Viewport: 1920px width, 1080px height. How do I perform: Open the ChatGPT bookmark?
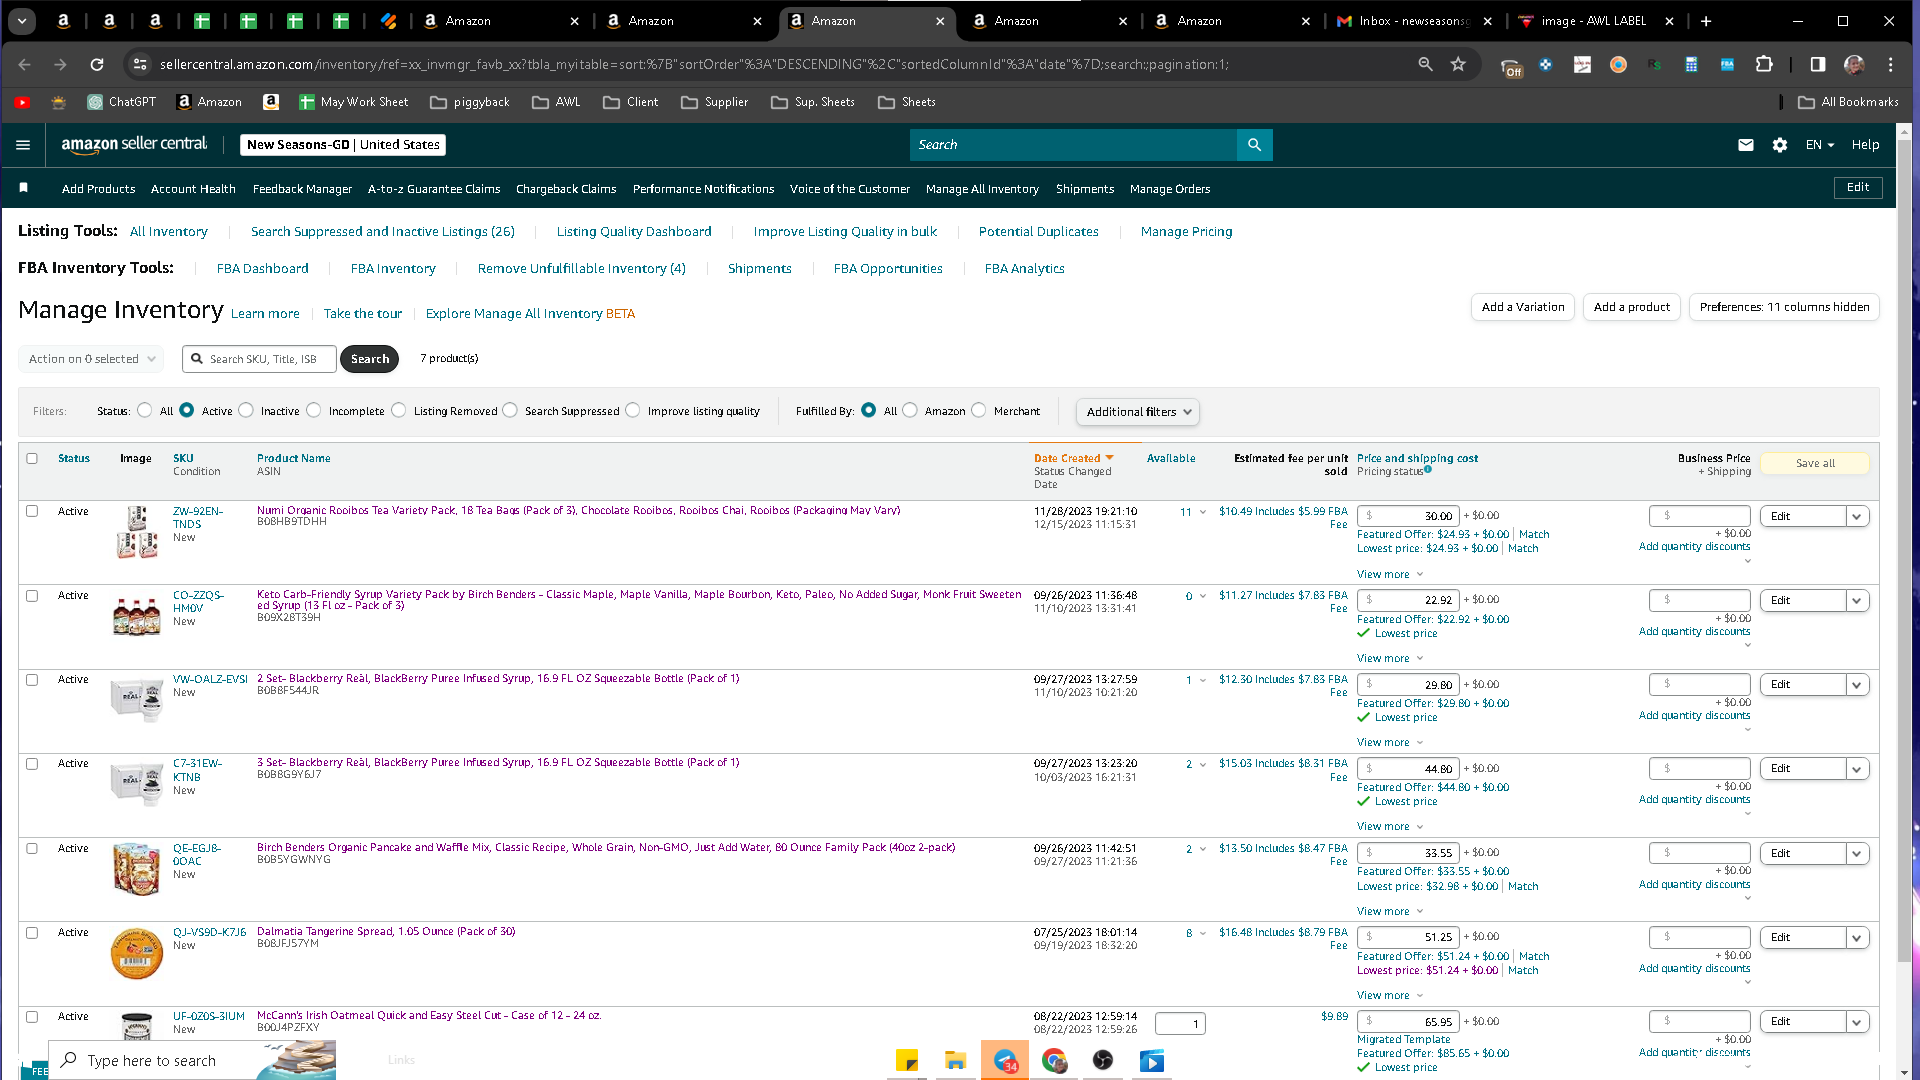pyautogui.click(x=122, y=102)
